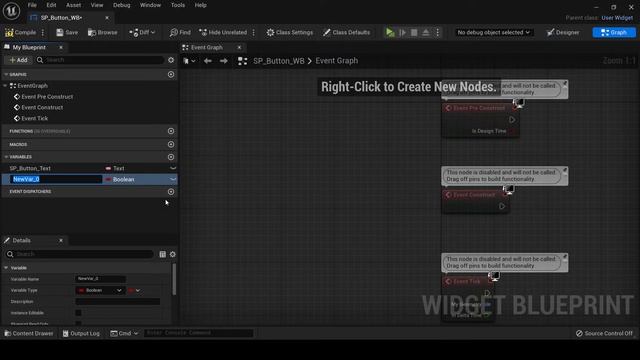Open Compile options three-dot menu

pos(42,32)
